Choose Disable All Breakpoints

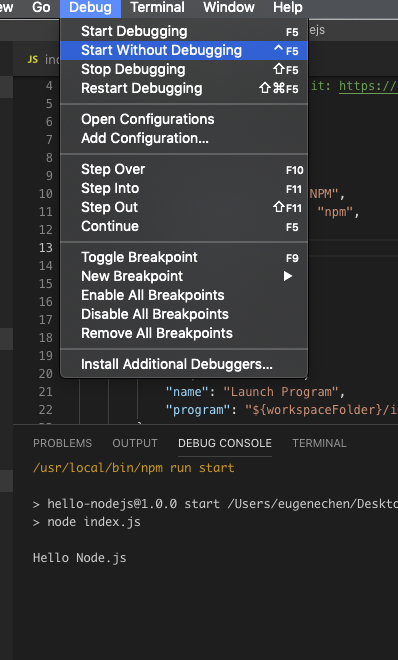pyautogui.click(x=184, y=314)
